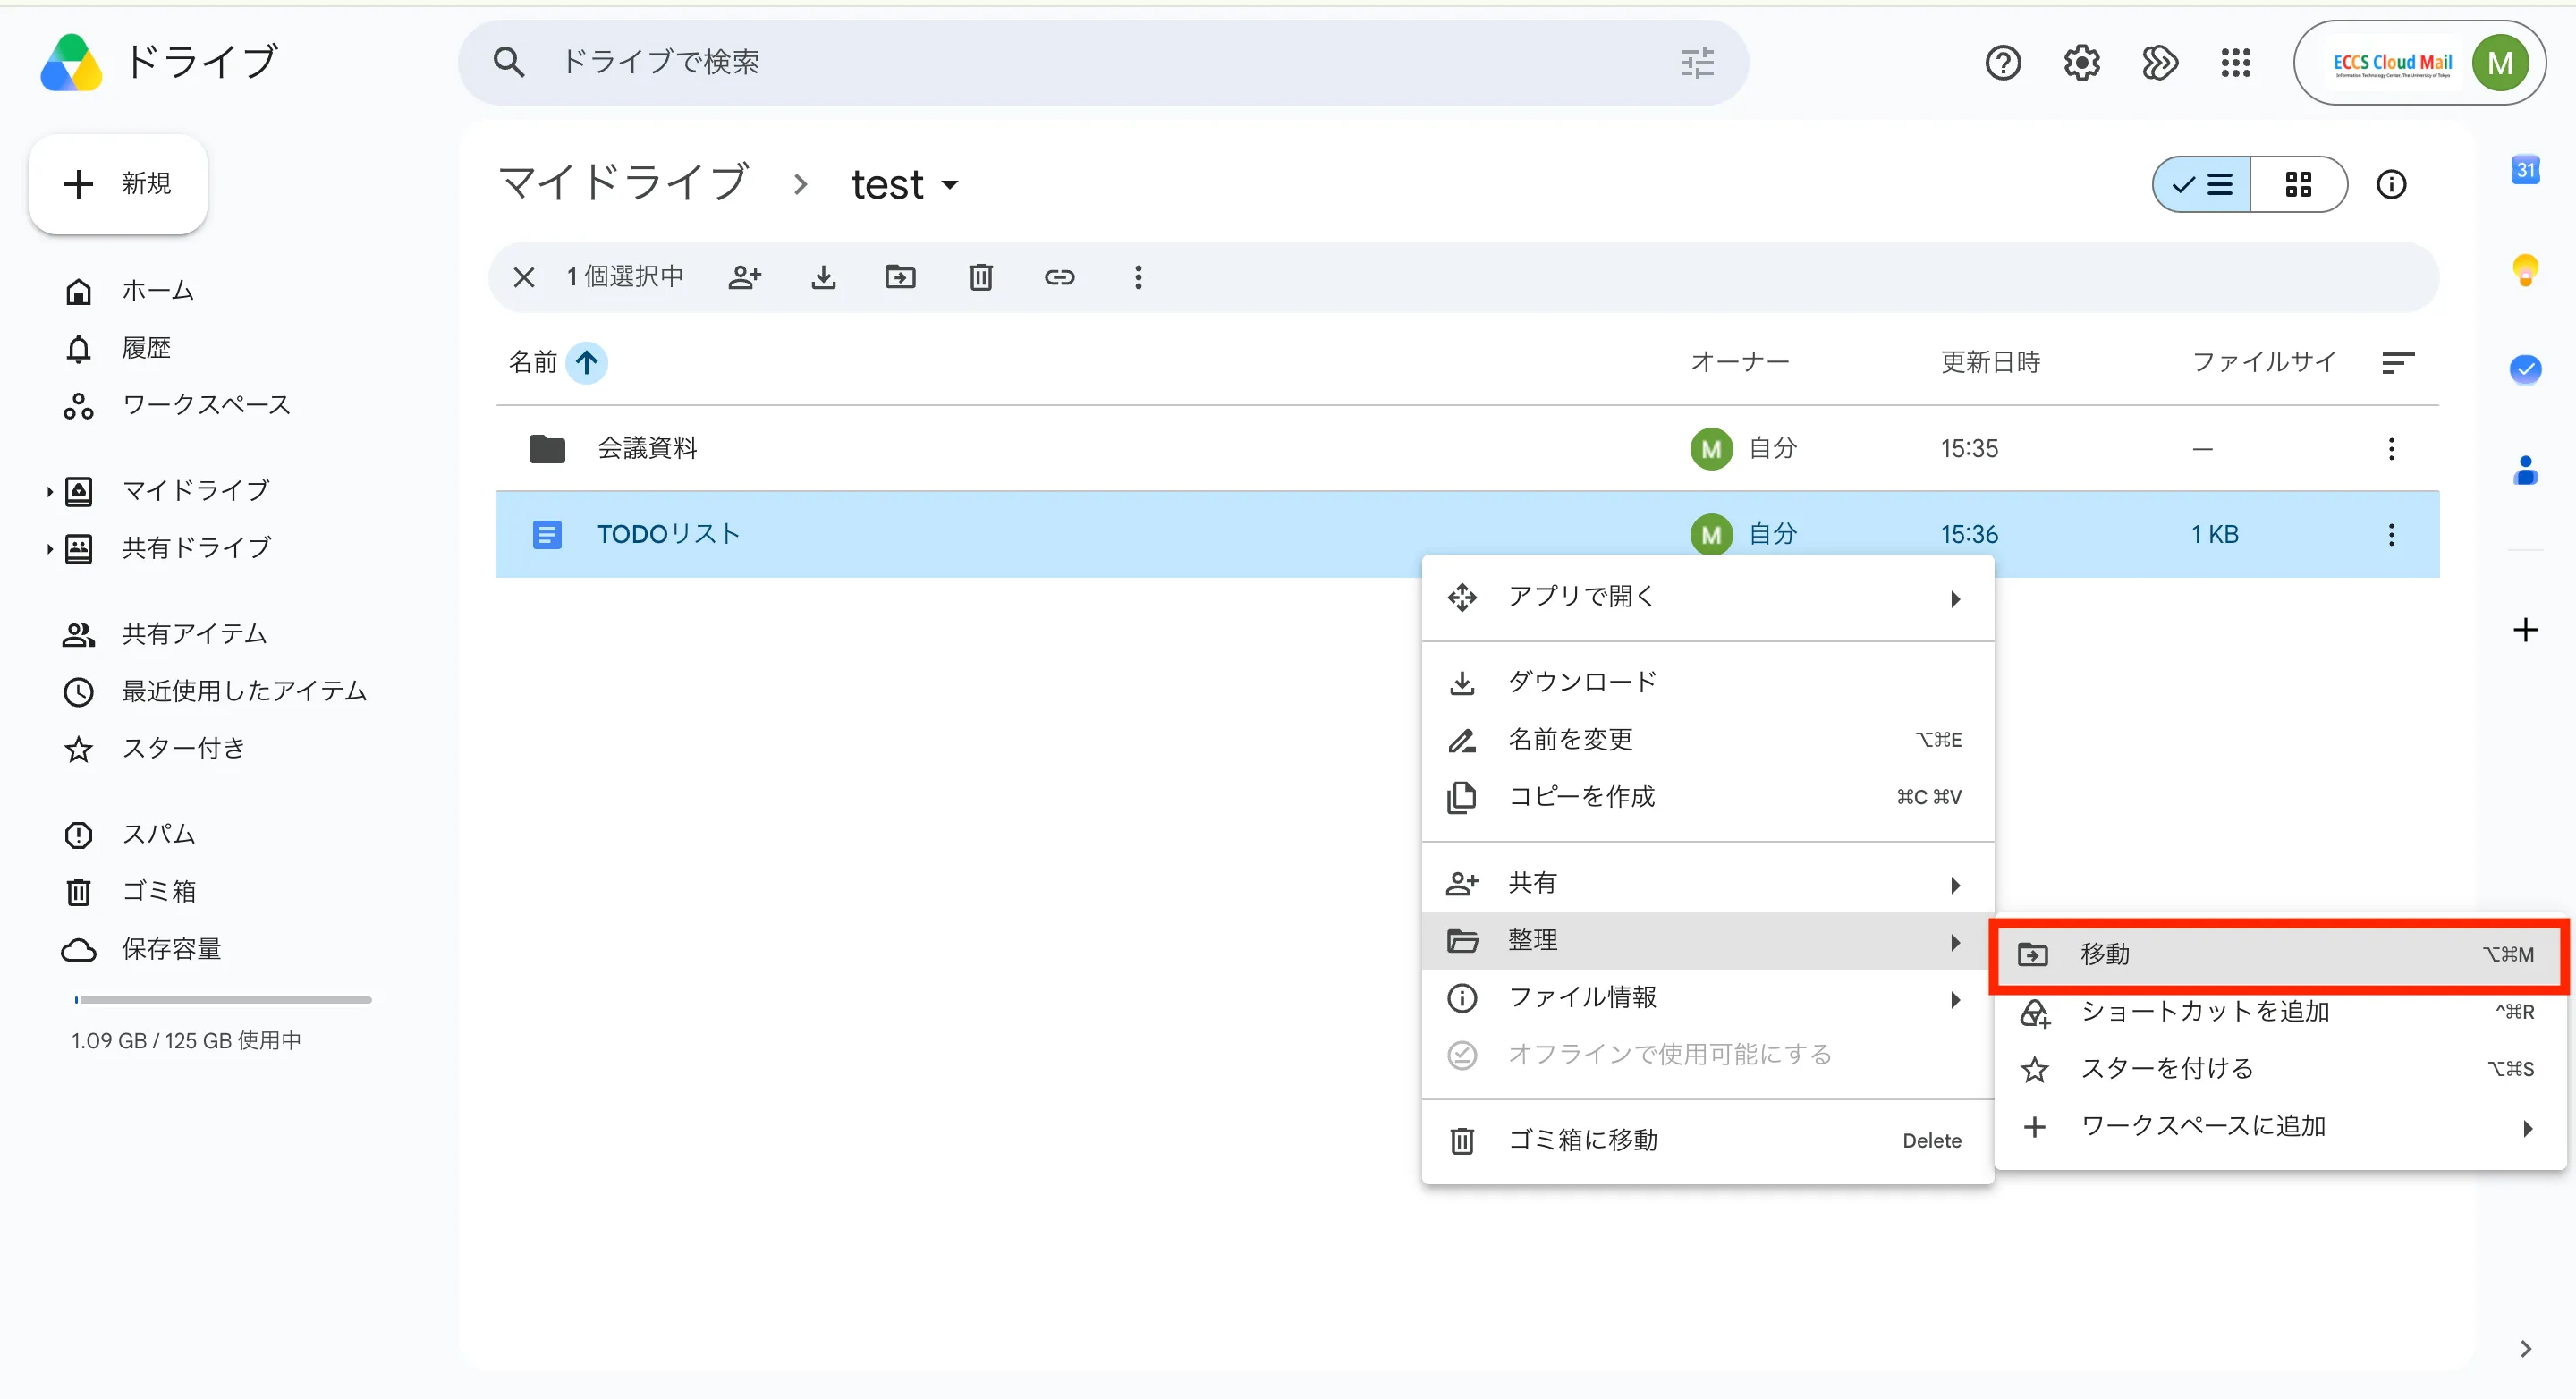Screen dimensions: 2576x1399
Task: Click share person-plus icon in selection toolbar
Action: coord(745,277)
